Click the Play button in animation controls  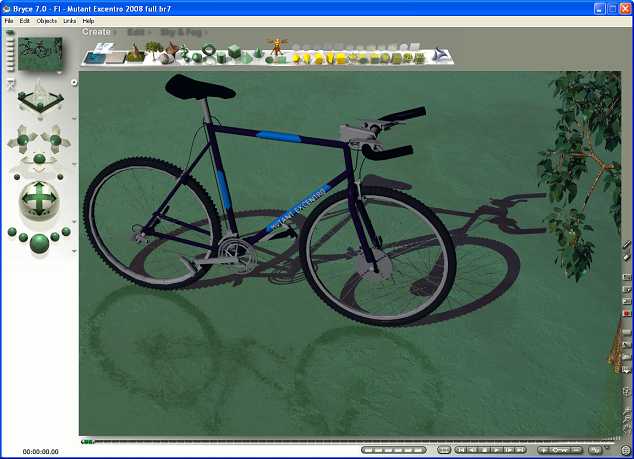(496, 450)
